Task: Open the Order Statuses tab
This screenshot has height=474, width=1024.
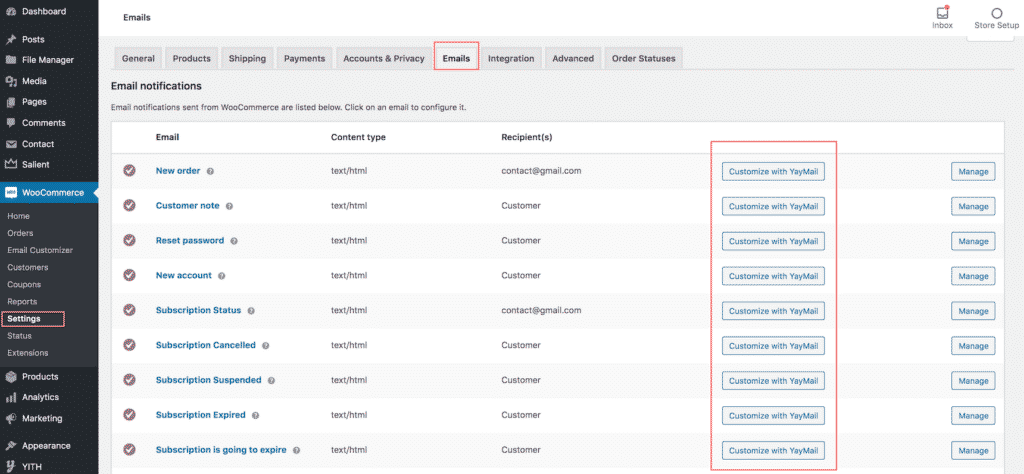Action: (x=643, y=58)
